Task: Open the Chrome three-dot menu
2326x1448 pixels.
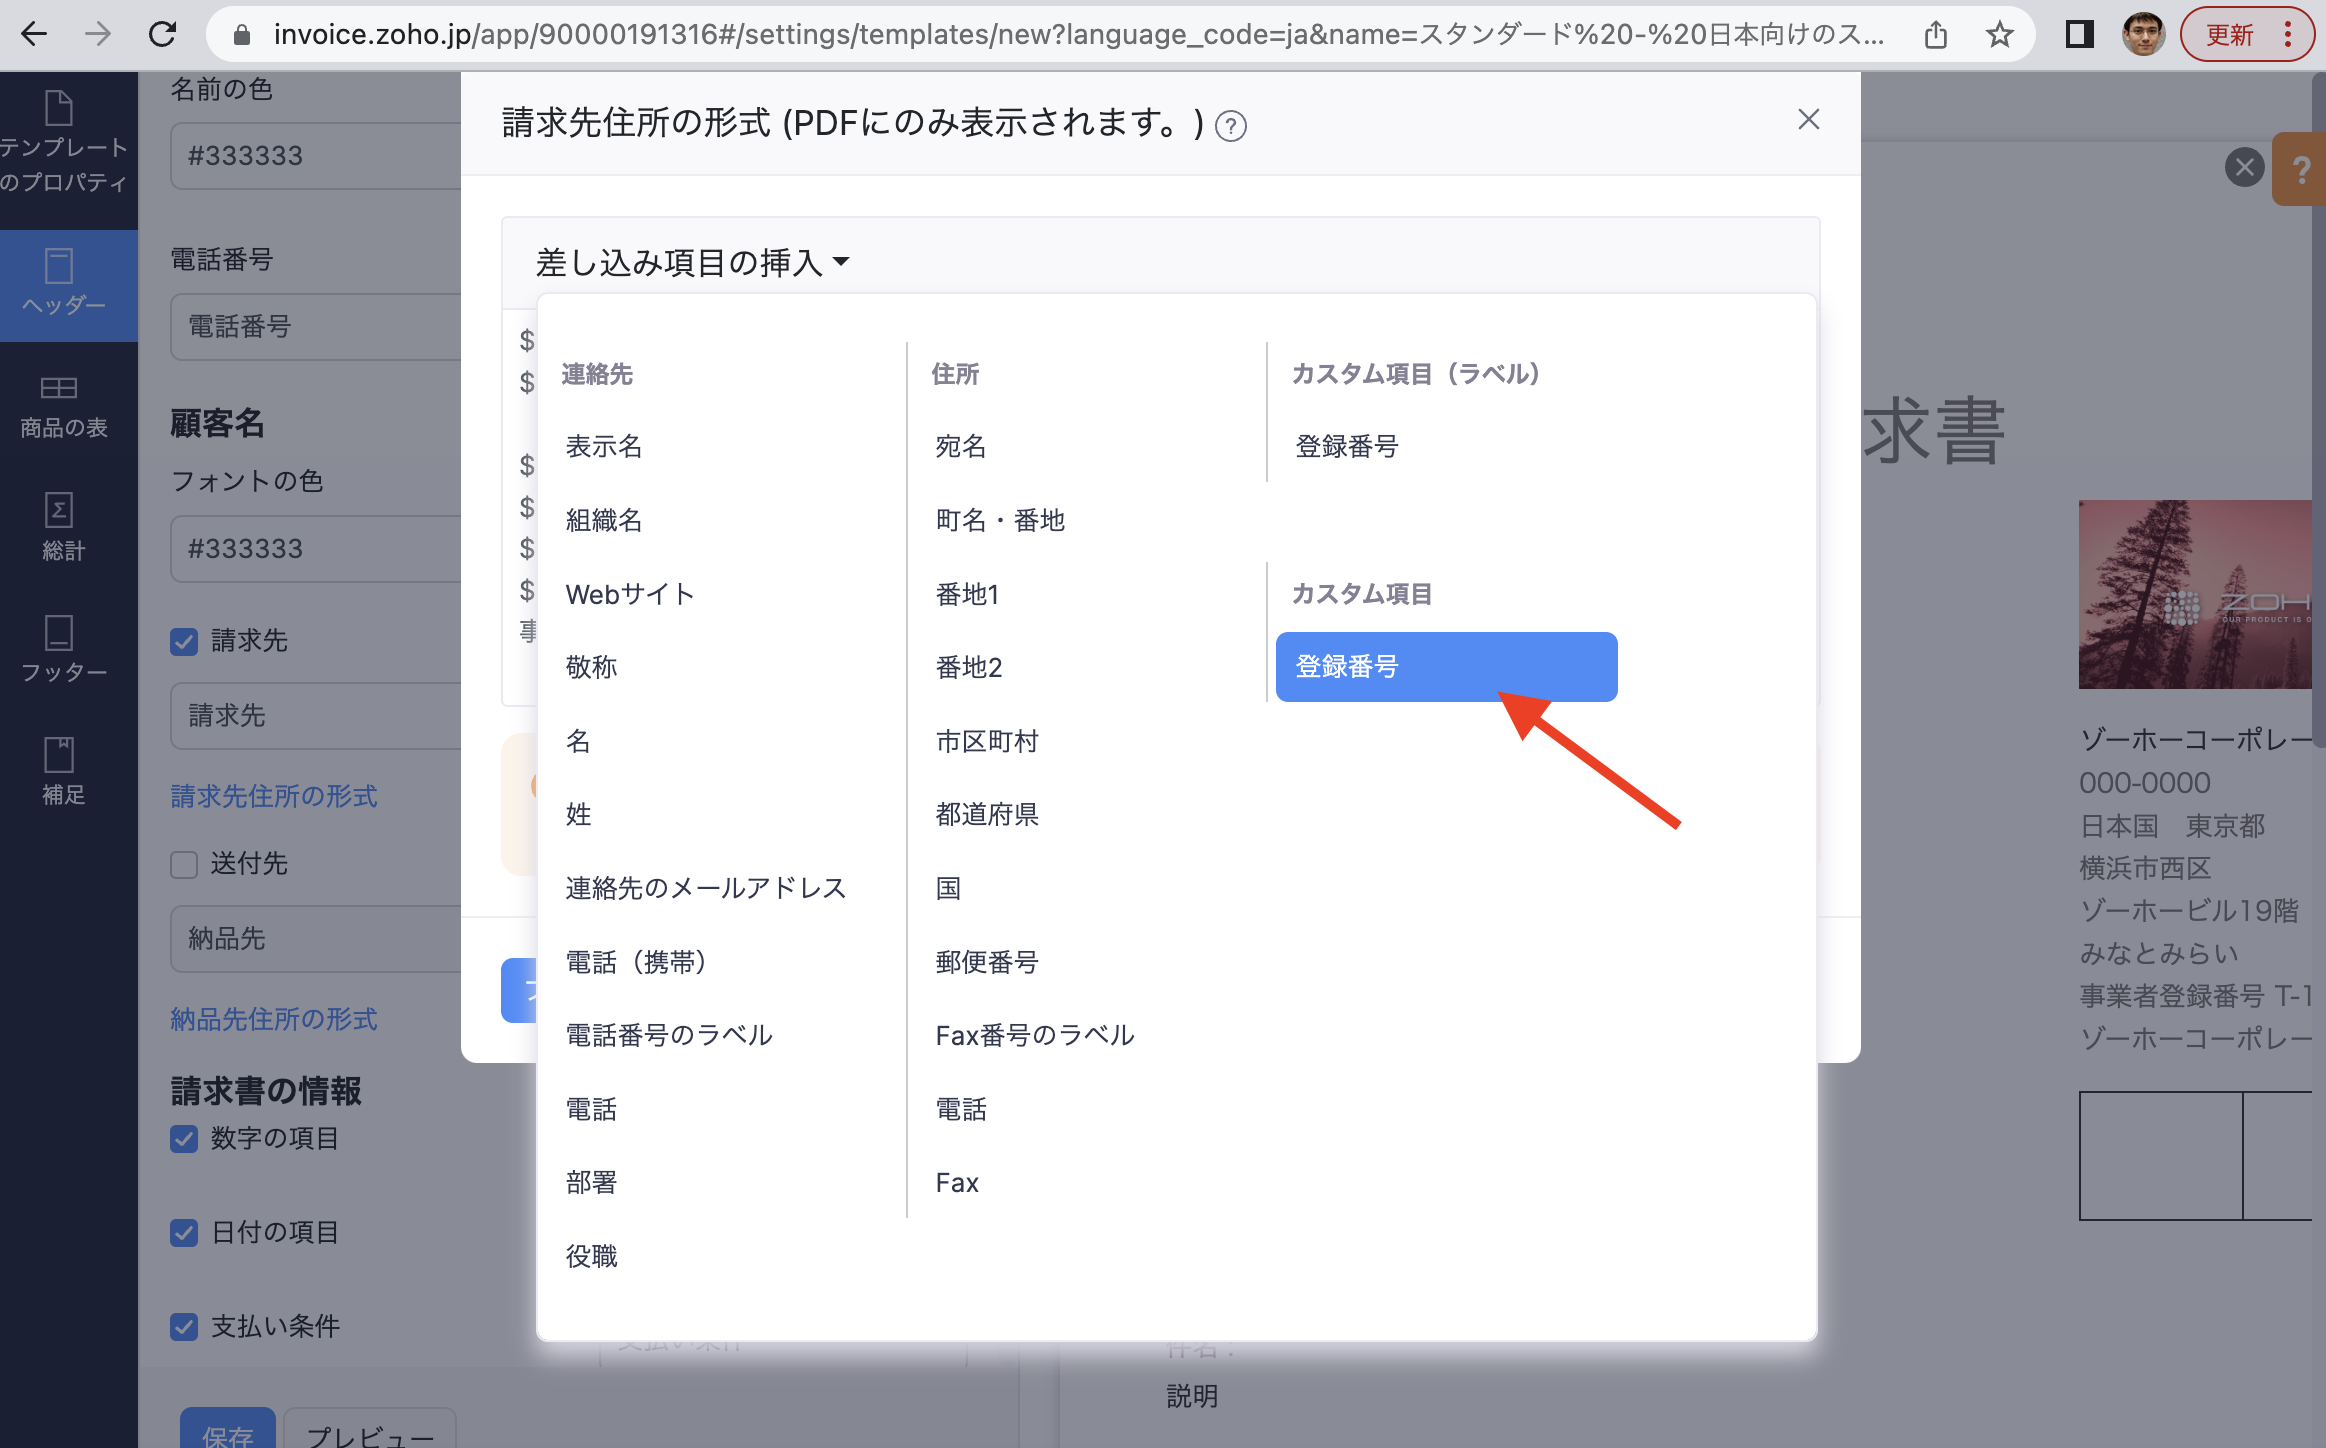Action: coord(2287,35)
